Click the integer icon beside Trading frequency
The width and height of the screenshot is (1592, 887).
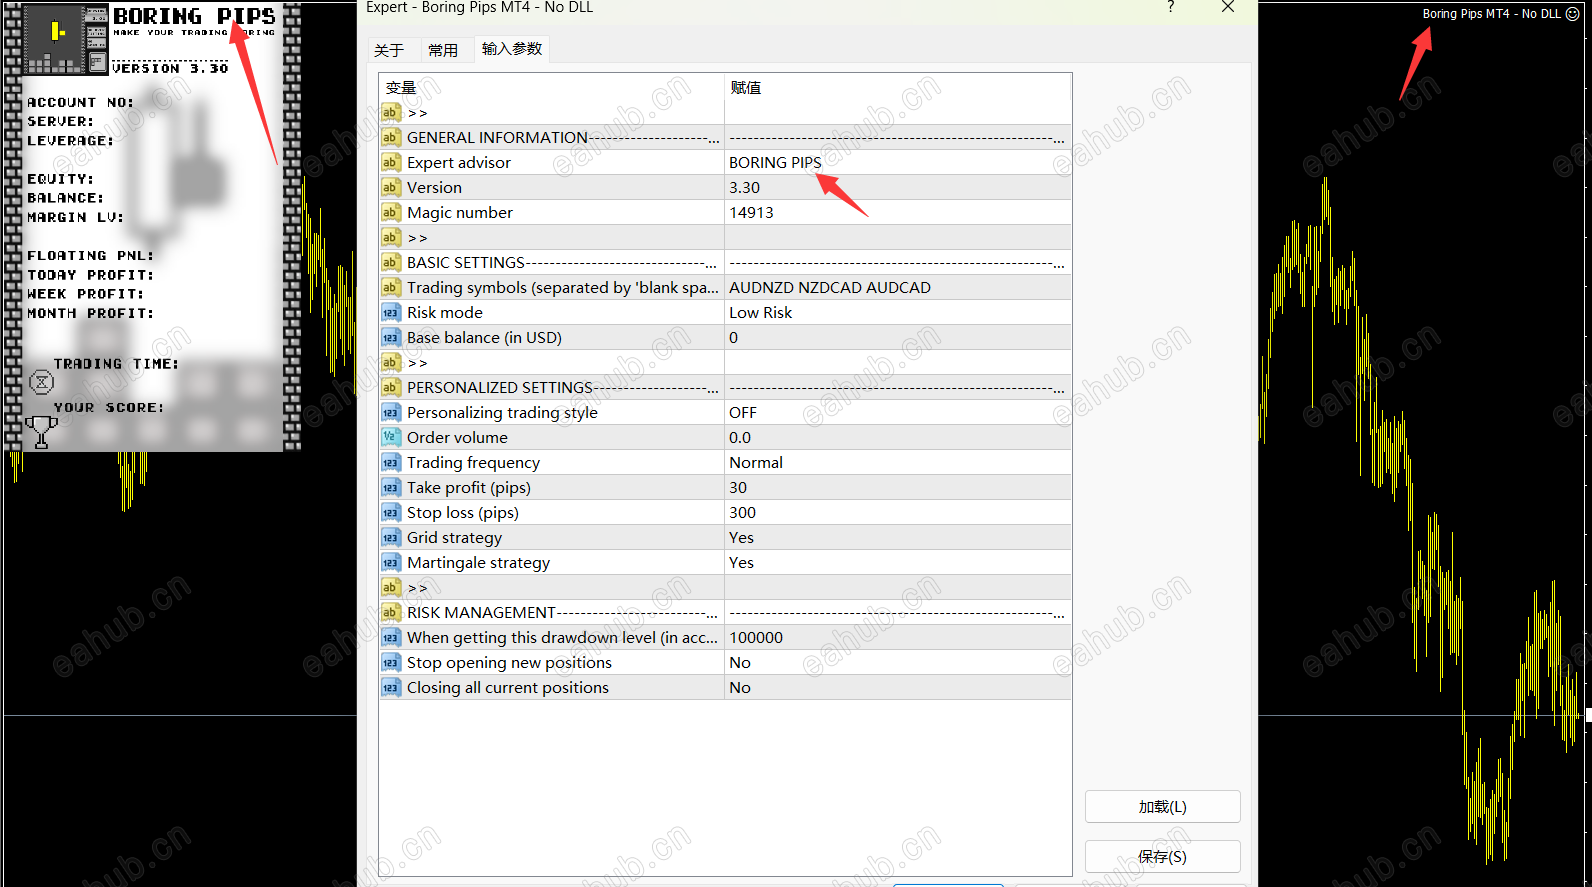point(391,463)
